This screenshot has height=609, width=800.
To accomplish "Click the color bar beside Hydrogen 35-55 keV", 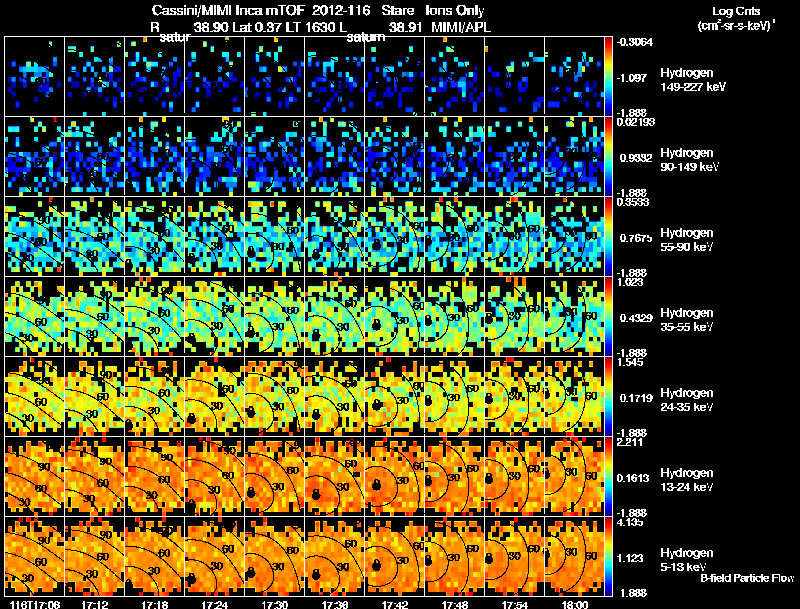I will pos(608,316).
